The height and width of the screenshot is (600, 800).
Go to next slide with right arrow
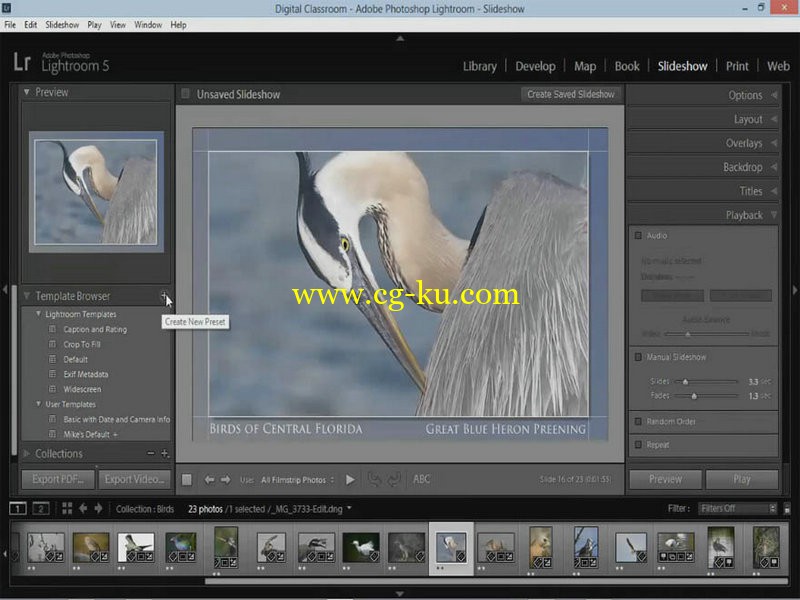(225, 480)
